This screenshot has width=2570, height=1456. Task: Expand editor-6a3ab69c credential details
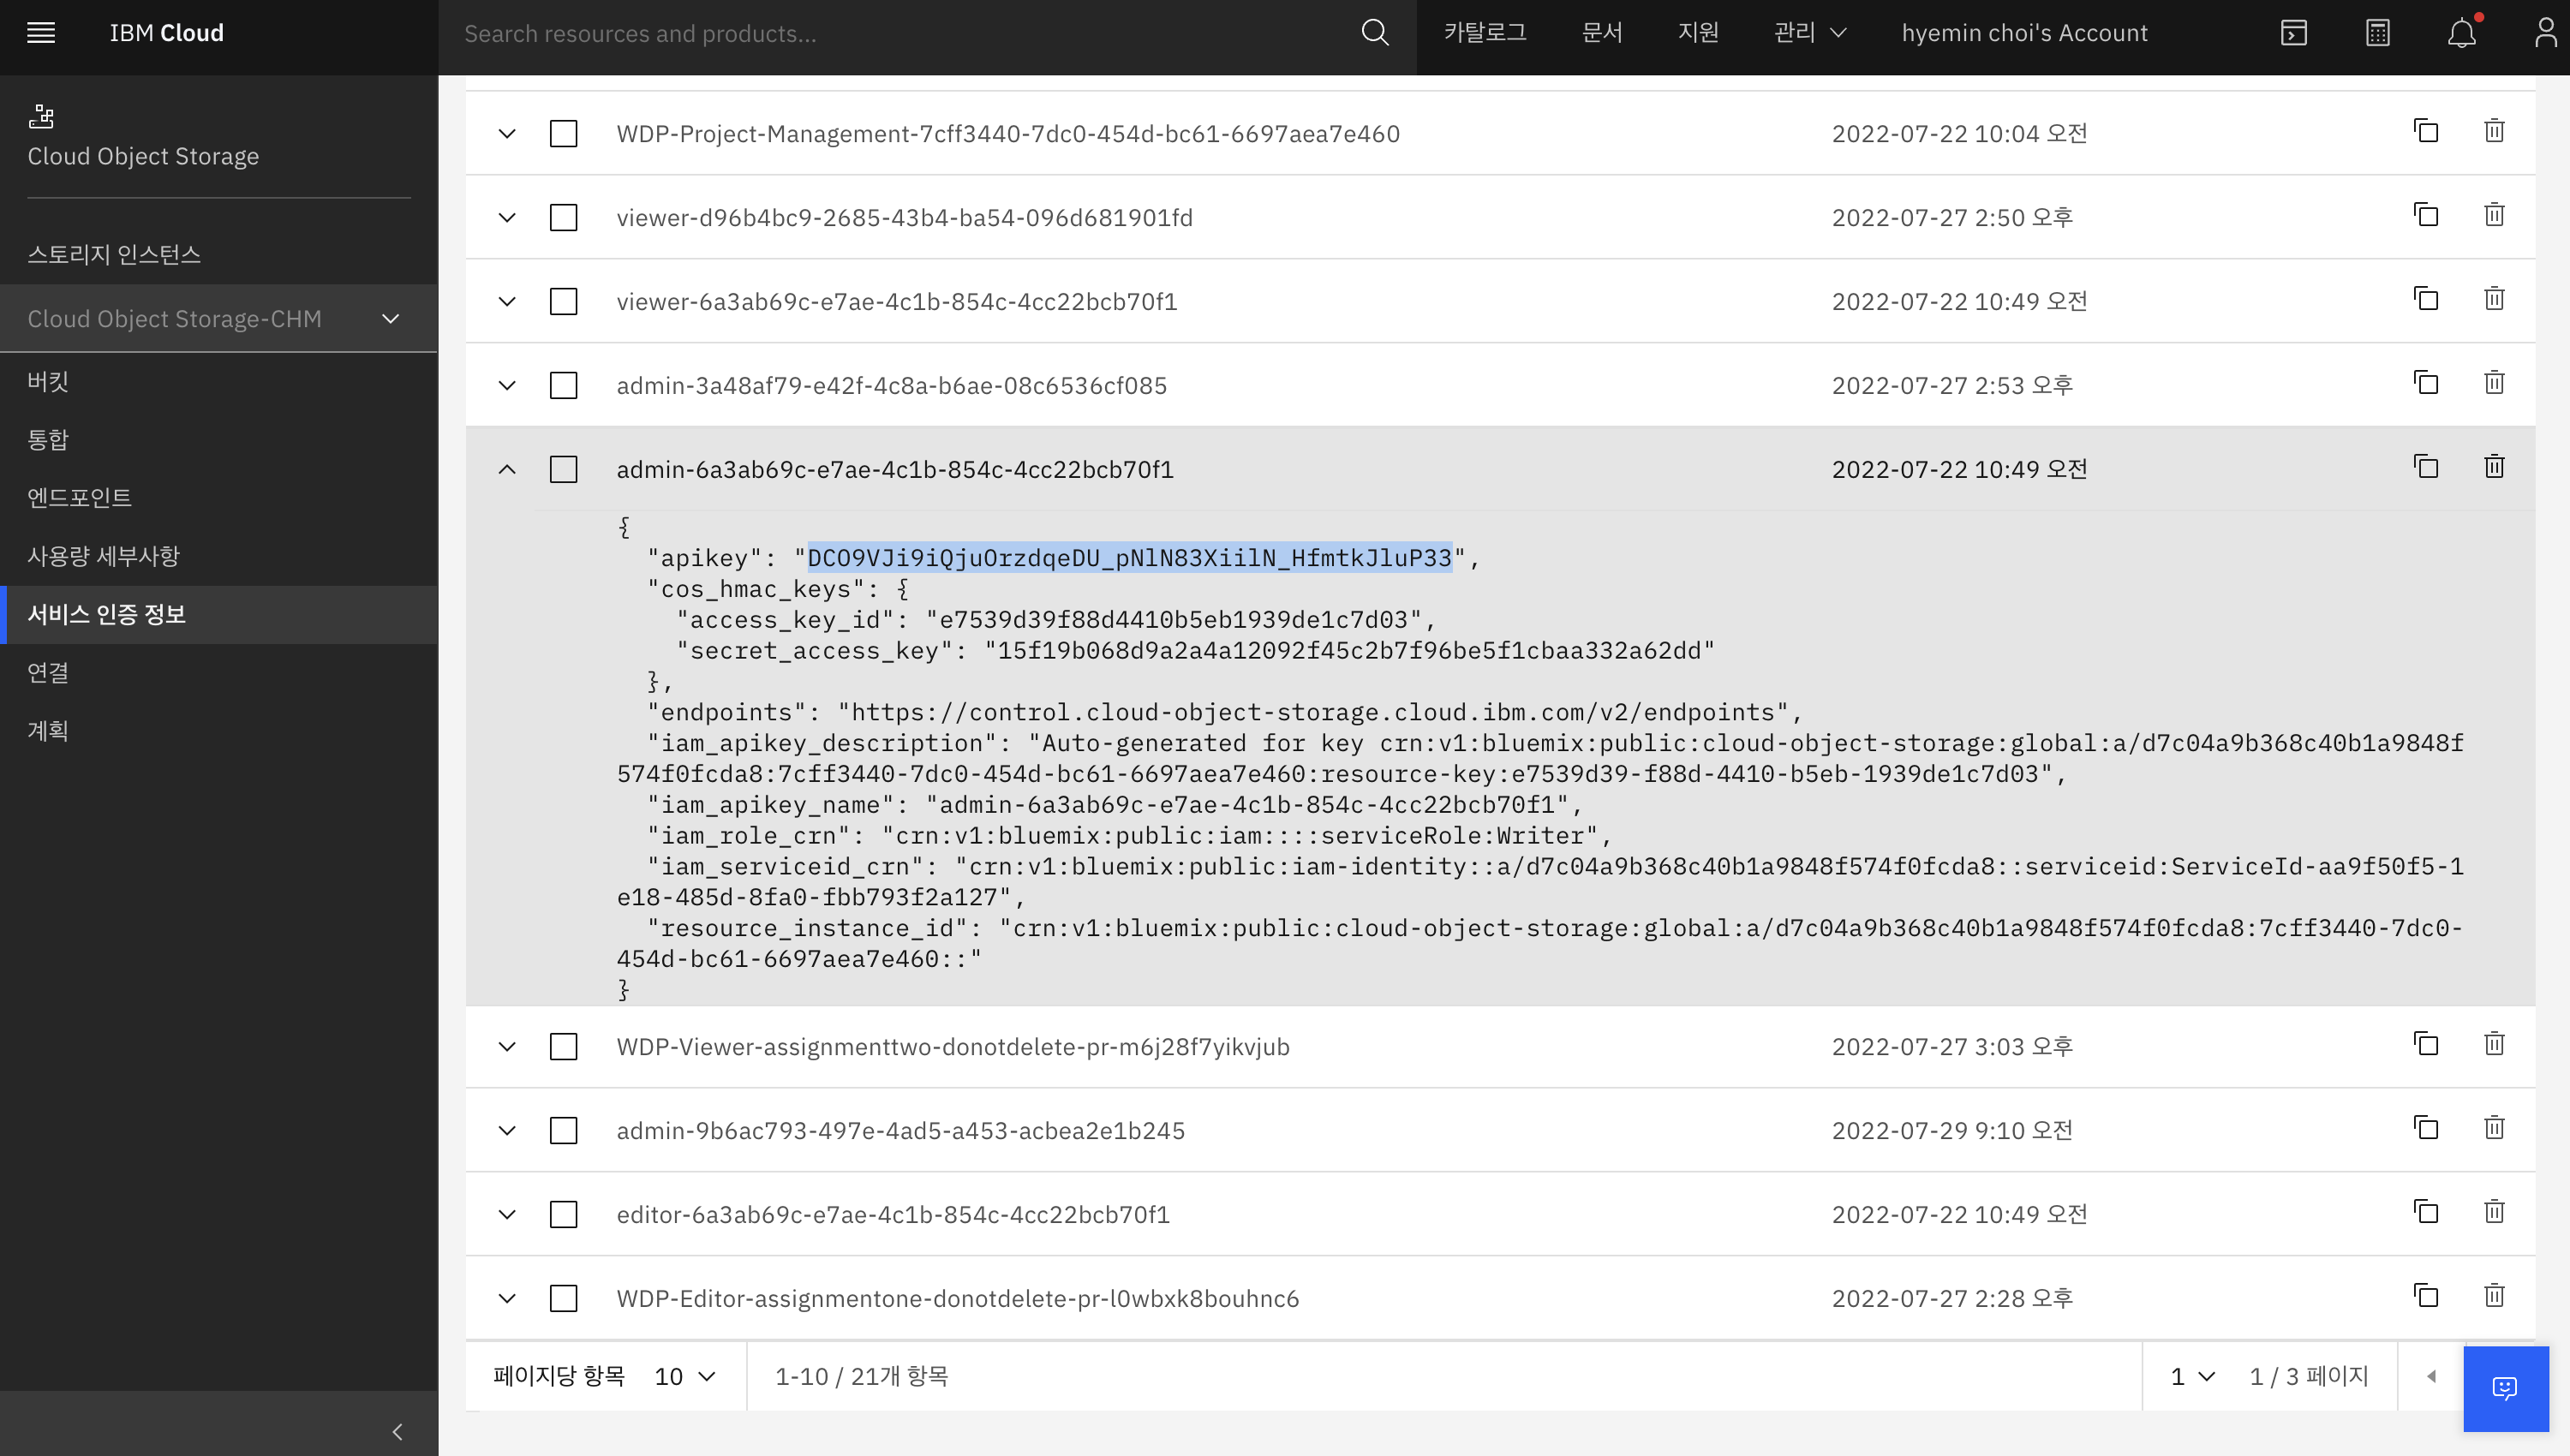pyautogui.click(x=507, y=1215)
